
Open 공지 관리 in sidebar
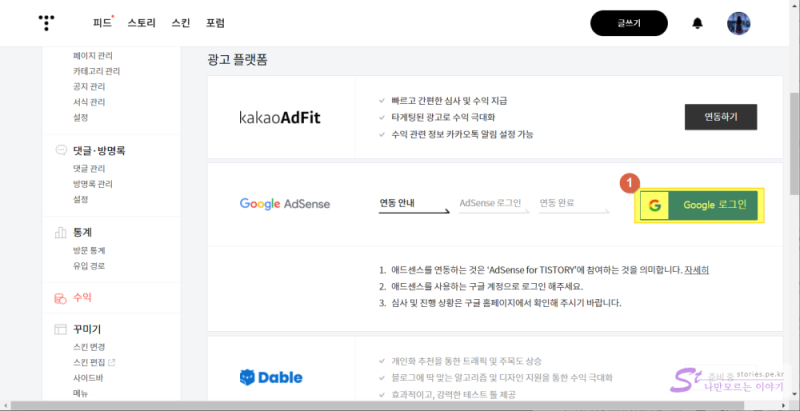click(x=89, y=87)
